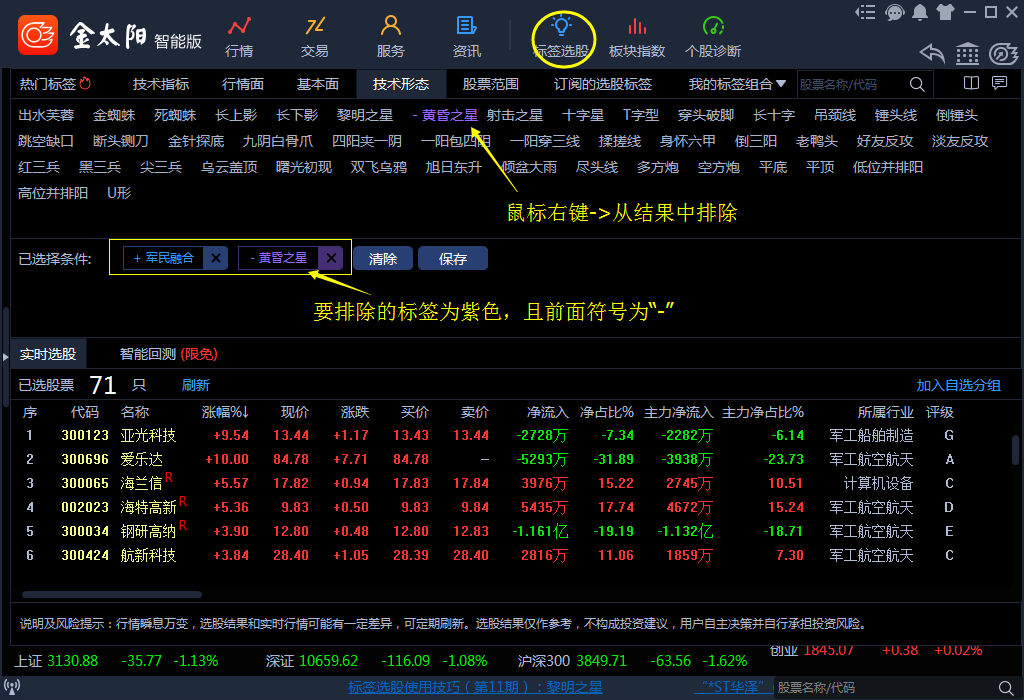Toggle the 黎明之星 pattern tag
Screen dimensions: 1024x700
365,116
